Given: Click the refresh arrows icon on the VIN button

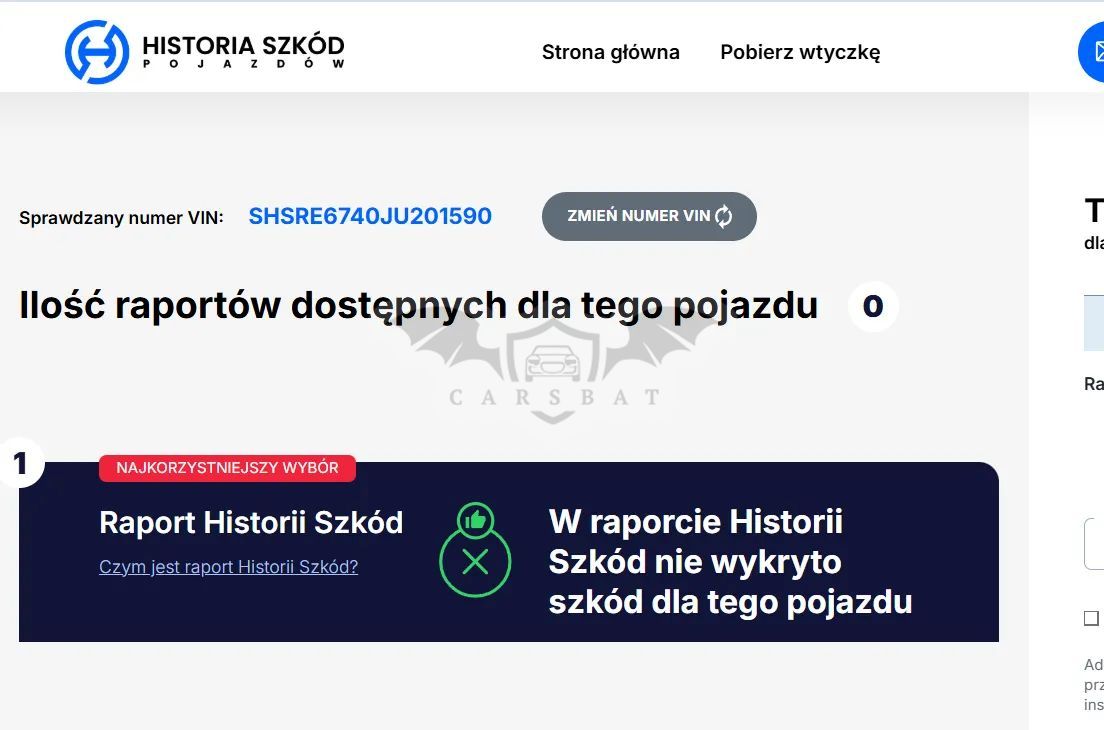Looking at the screenshot, I should point(724,216).
